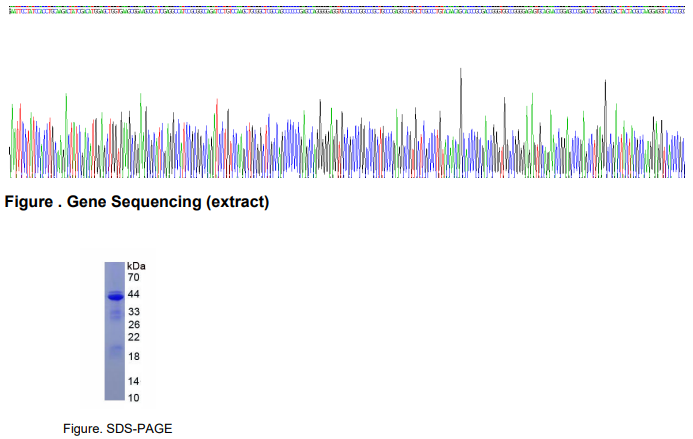Select the 22 kDa marker label

click(x=134, y=338)
